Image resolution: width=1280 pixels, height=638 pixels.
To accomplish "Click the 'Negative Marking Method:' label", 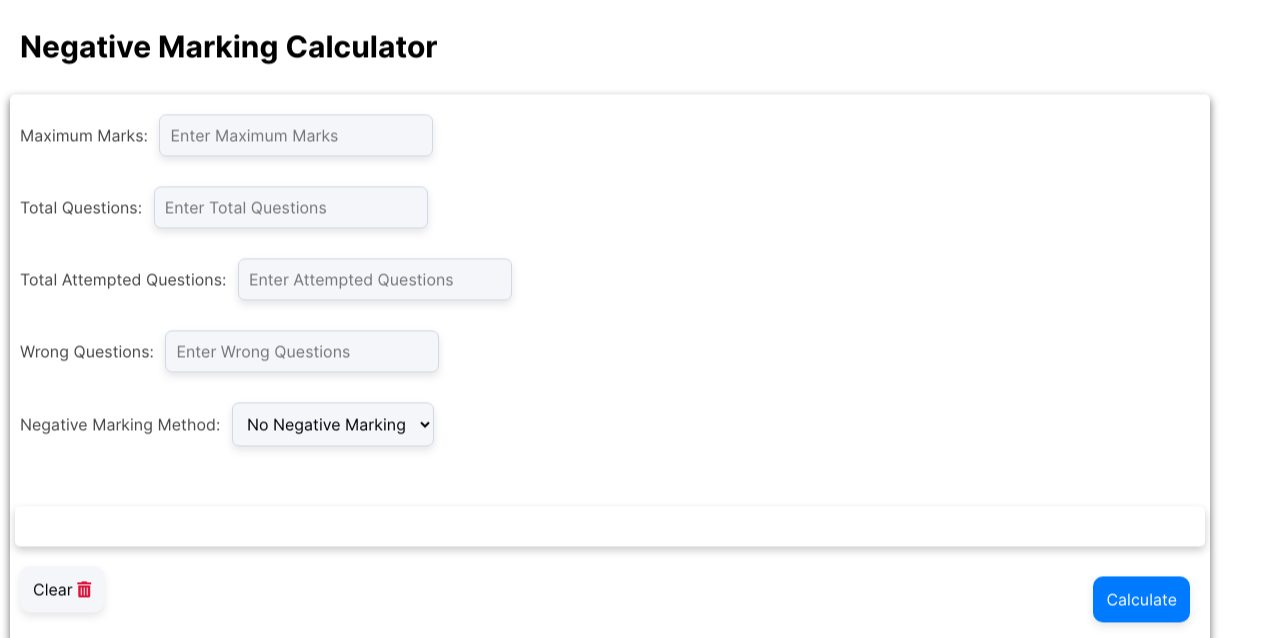I will coord(120,425).
